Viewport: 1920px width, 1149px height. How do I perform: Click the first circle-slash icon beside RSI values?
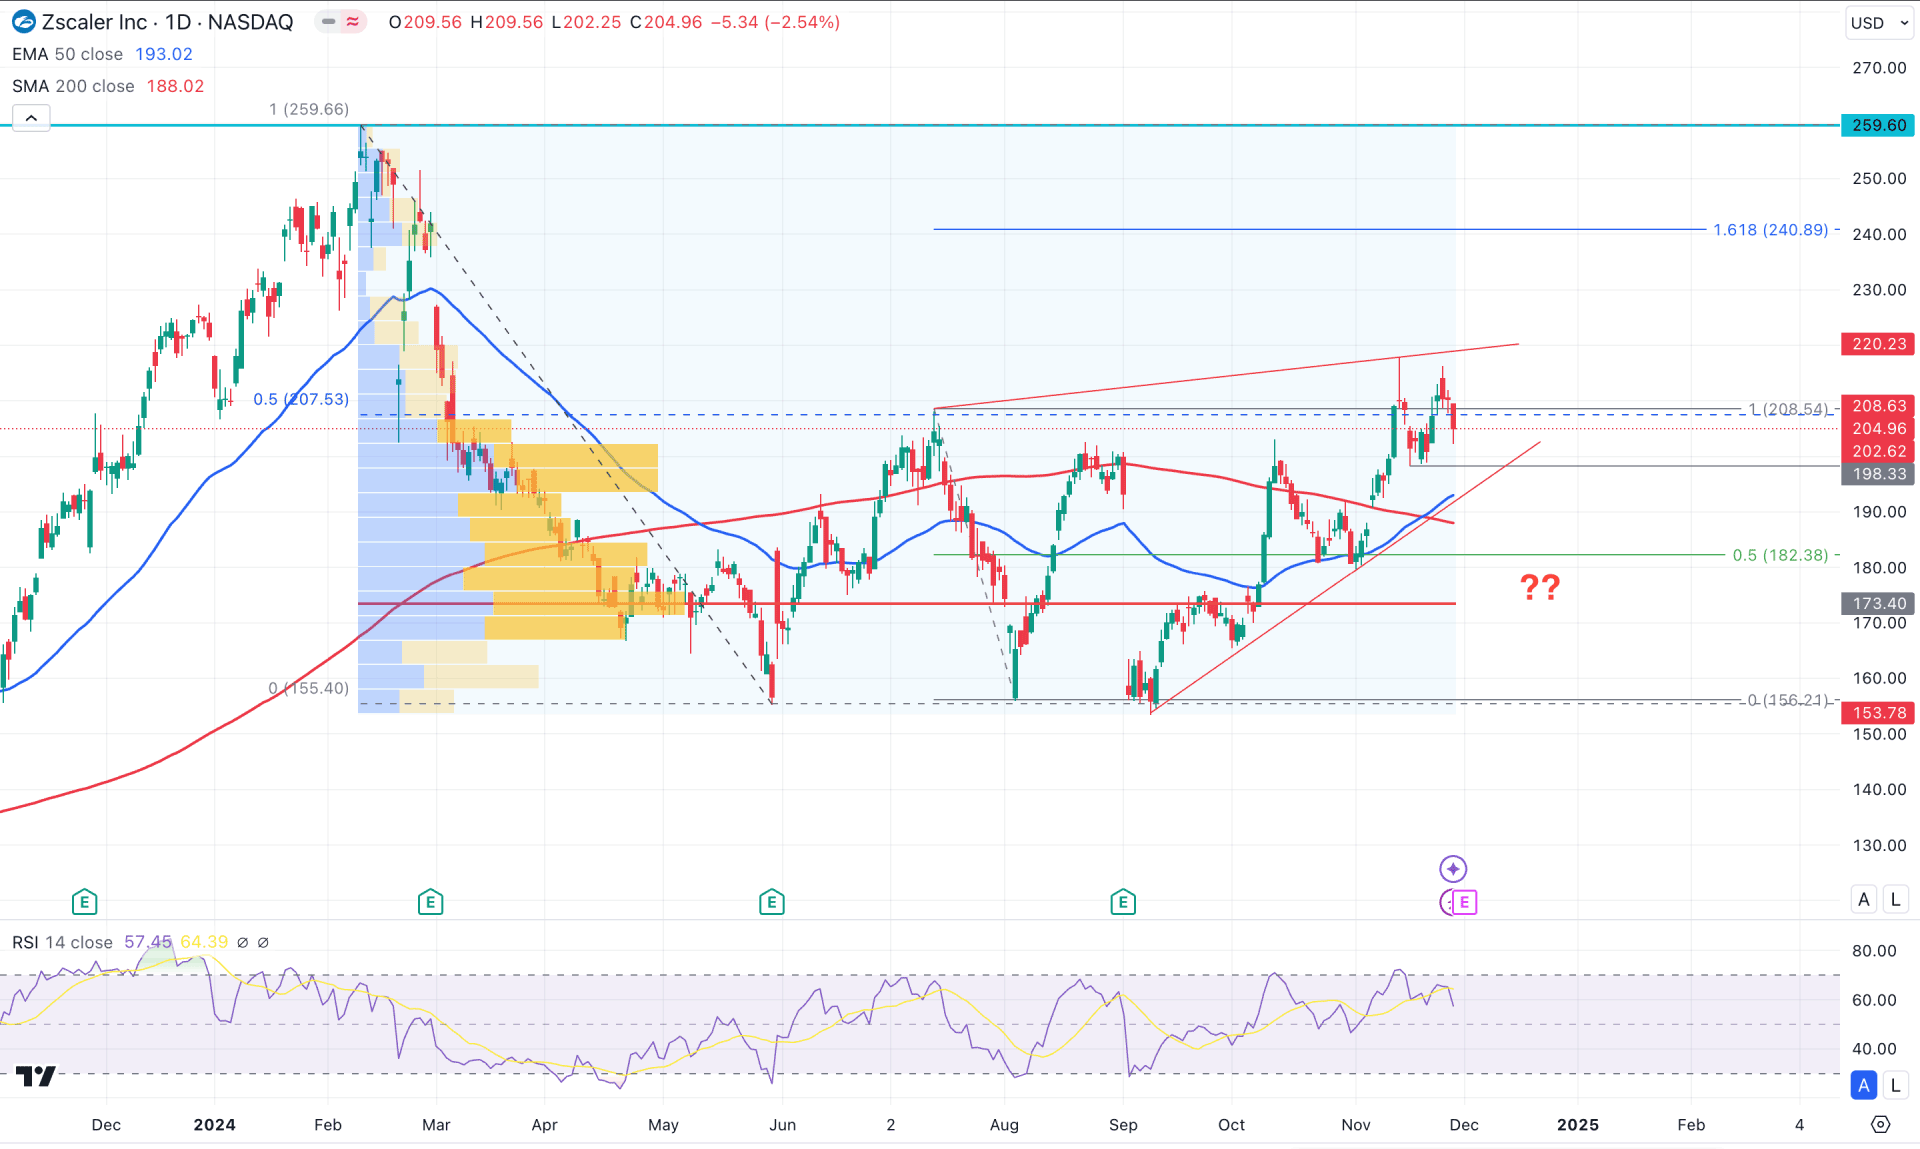pyautogui.click(x=242, y=942)
